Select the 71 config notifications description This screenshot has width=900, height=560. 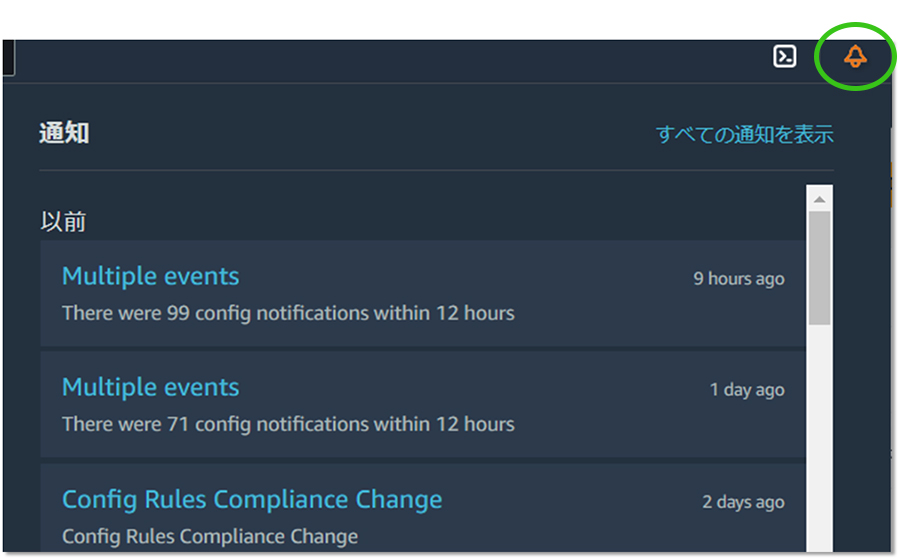(288, 425)
